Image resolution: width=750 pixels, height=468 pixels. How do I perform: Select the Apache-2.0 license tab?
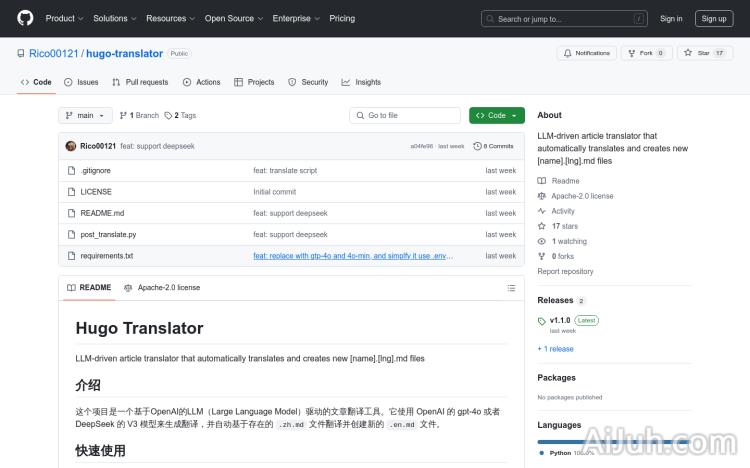(x=162, y=288)
